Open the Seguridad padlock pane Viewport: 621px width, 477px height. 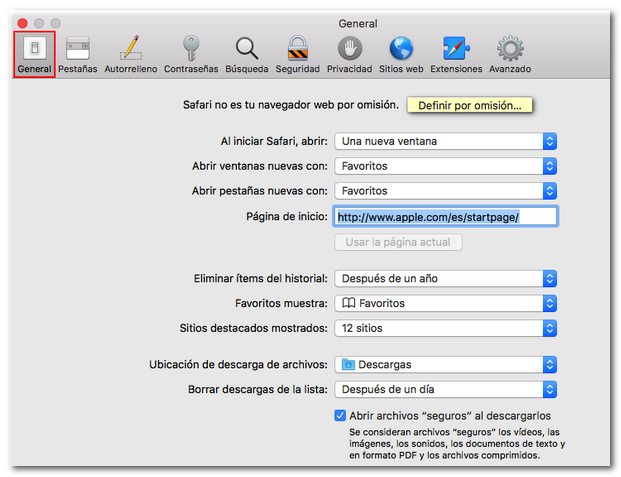click(x=297, y=54)
